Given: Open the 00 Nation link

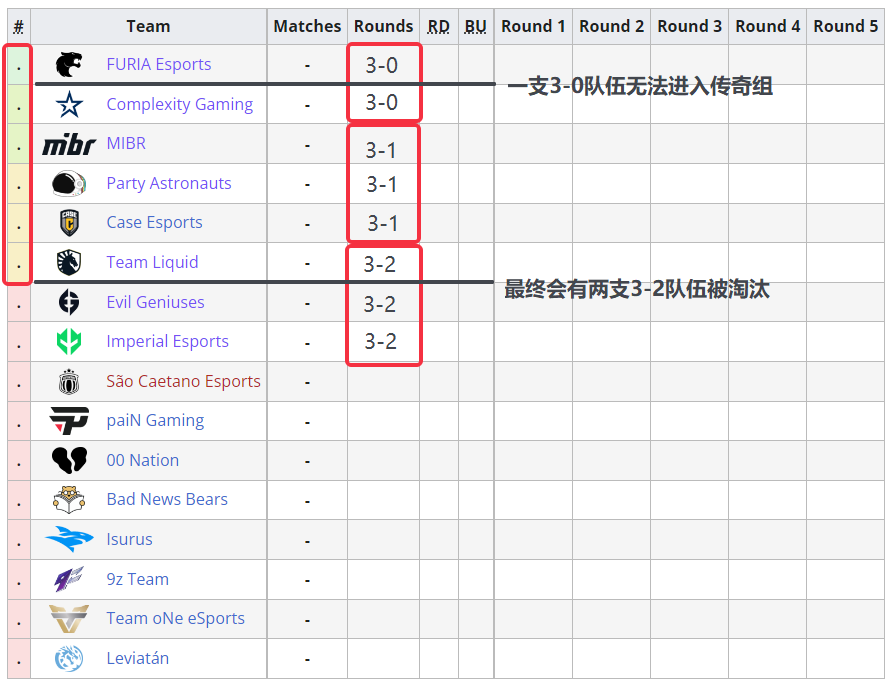Looking at the screenshot, I should [x=143, y=461].
